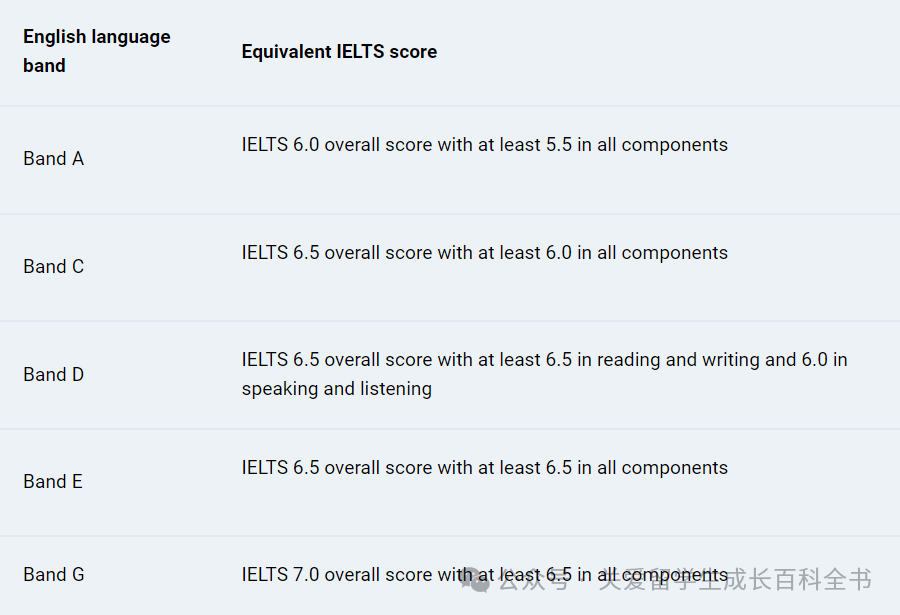Select the Band E row label
This screenshot has width=900, height=615.
click(x=53, y=481)
